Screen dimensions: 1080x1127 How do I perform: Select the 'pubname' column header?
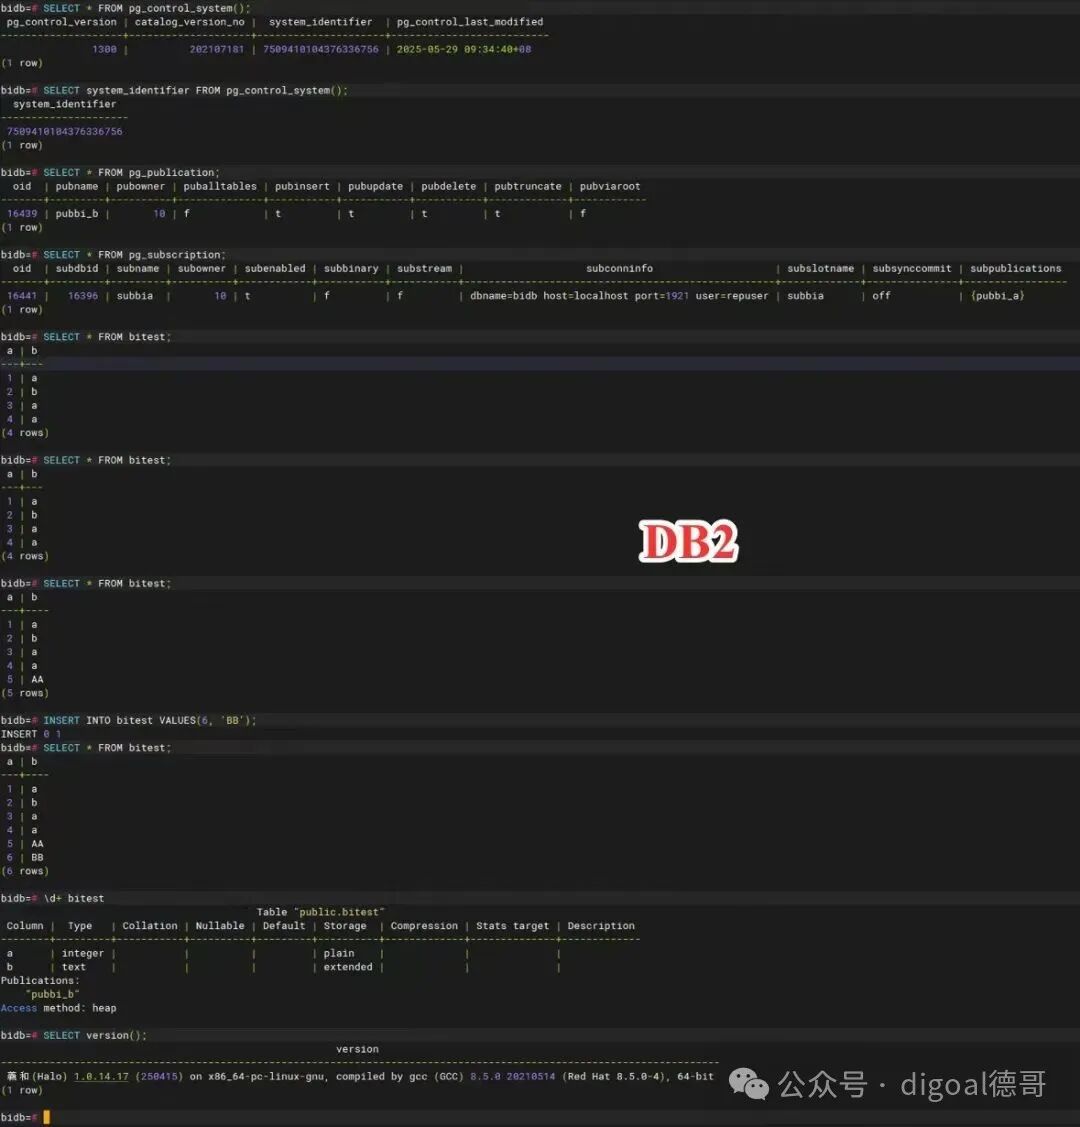coord(77,186)
